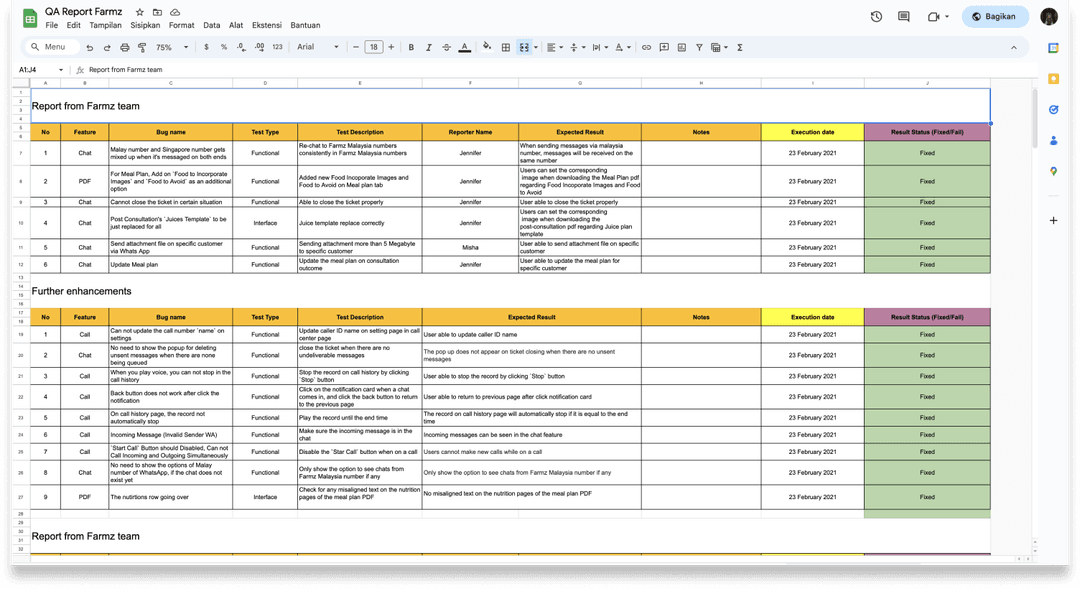This screenshot has width=1080, height=589.
Task: Open the Data menu
Action: pyautogui.click(x=212, y=25)
